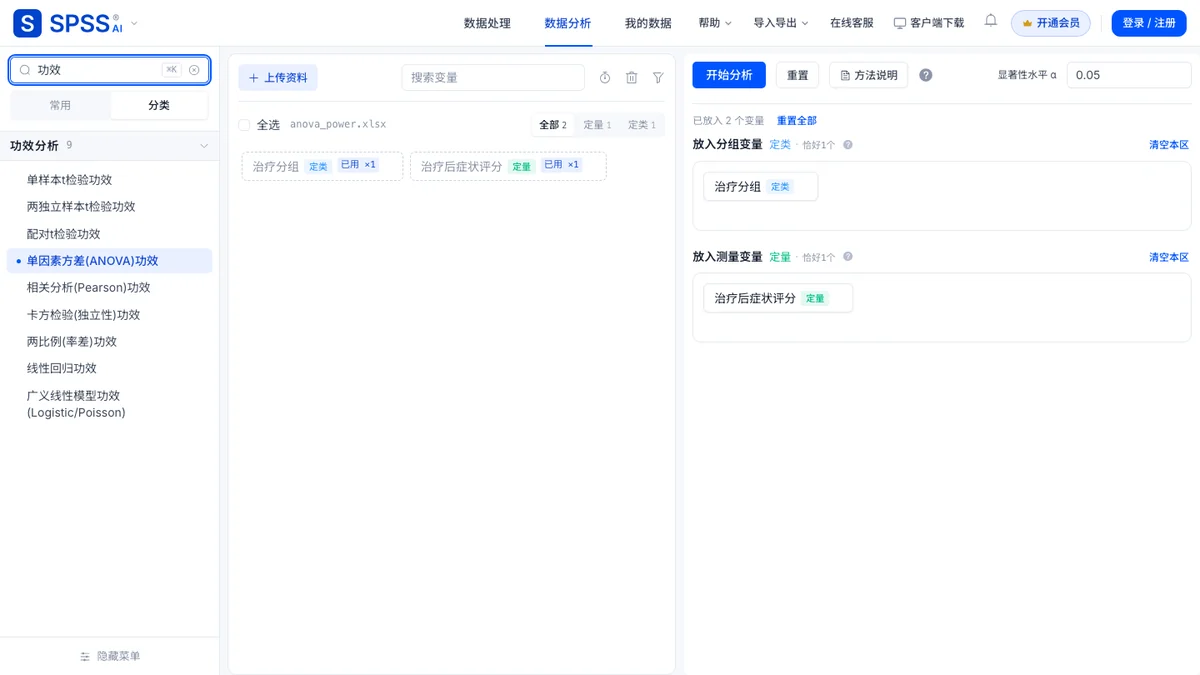Click file name anova_power.xlsx
This screenshot has width=1200, height=675.
point(338,125)
